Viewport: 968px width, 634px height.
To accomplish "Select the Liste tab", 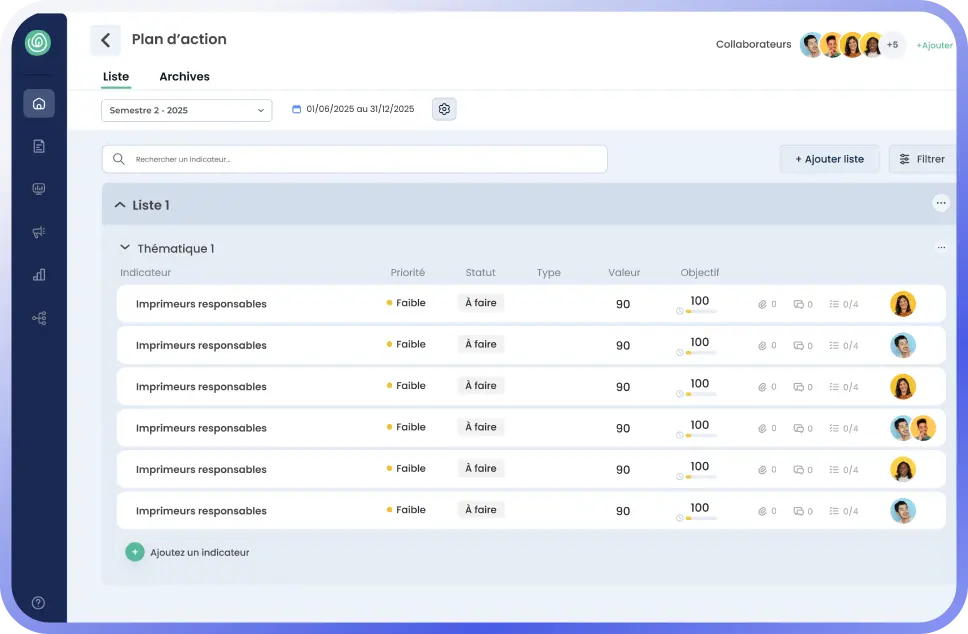I will tap(116, 77).
